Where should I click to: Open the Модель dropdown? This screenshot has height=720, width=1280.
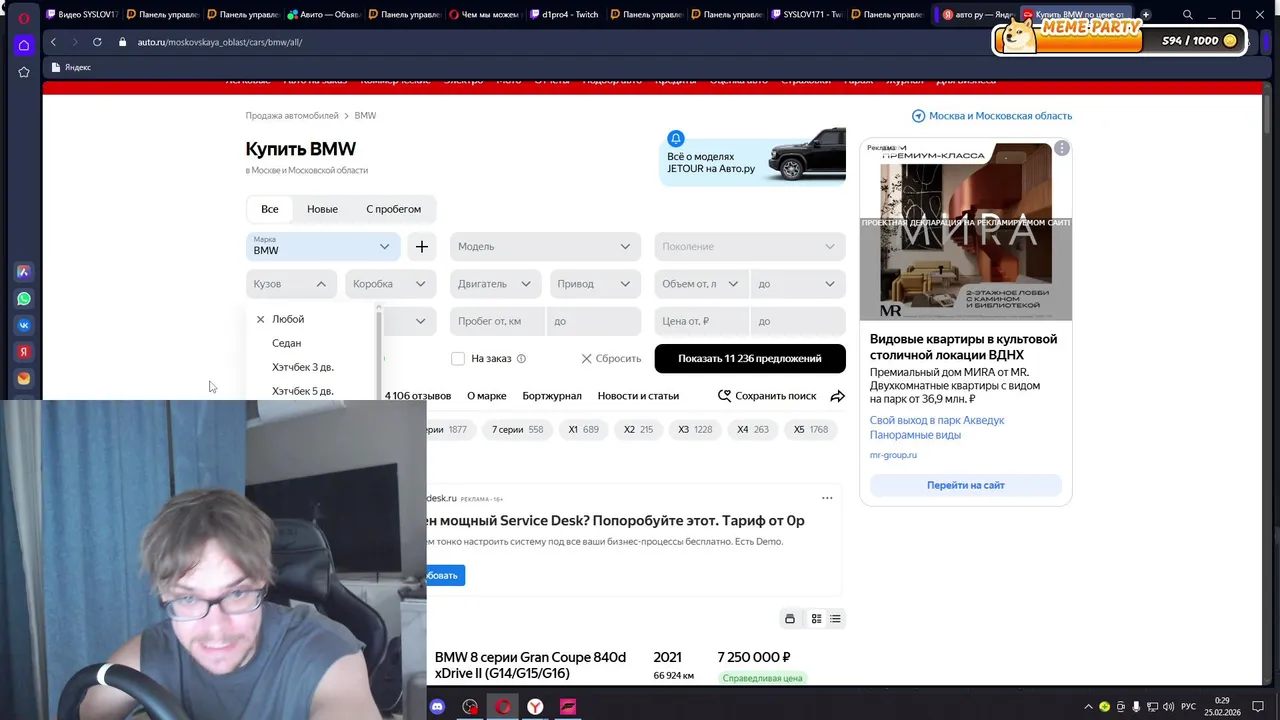(x=545, y=246)
